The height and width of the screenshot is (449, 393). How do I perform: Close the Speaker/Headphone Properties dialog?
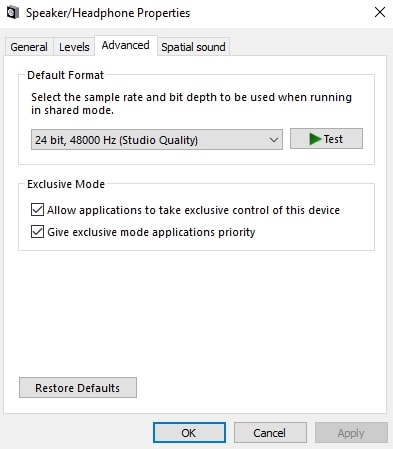tap(380, 13)
